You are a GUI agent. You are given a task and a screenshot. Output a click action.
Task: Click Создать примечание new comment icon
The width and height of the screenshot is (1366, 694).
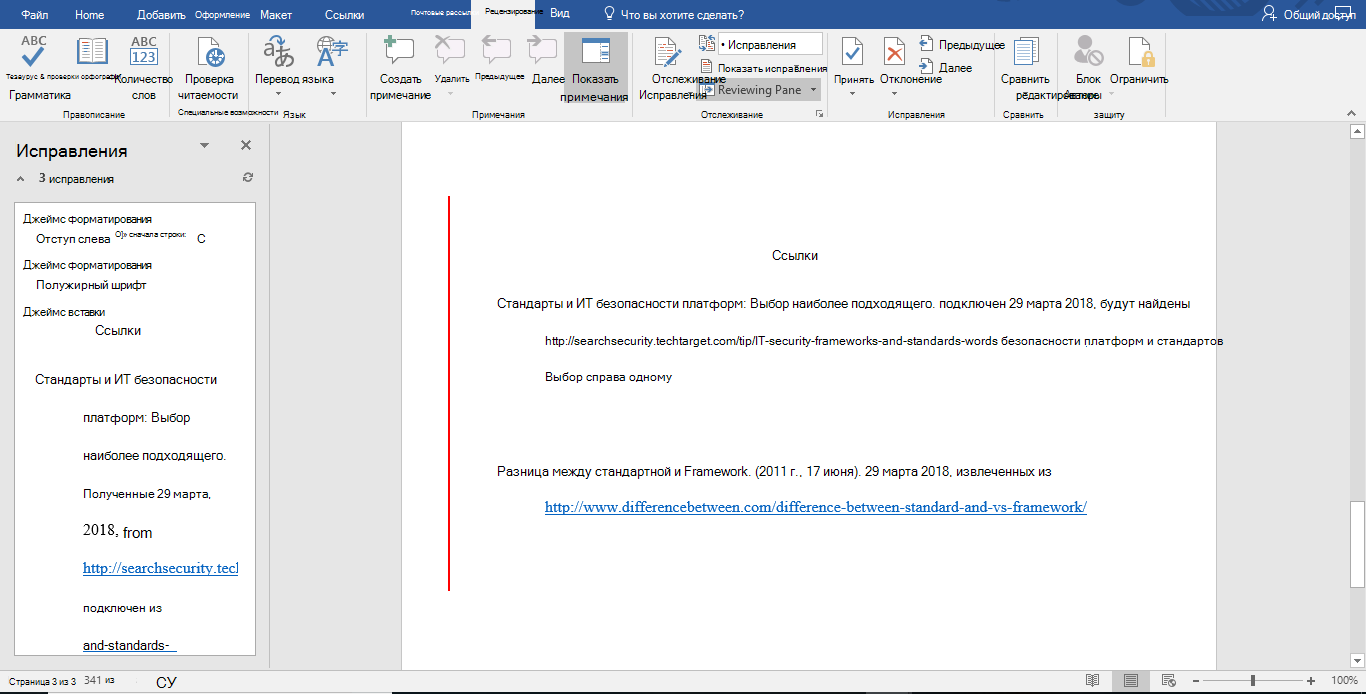tap(399, 54)
